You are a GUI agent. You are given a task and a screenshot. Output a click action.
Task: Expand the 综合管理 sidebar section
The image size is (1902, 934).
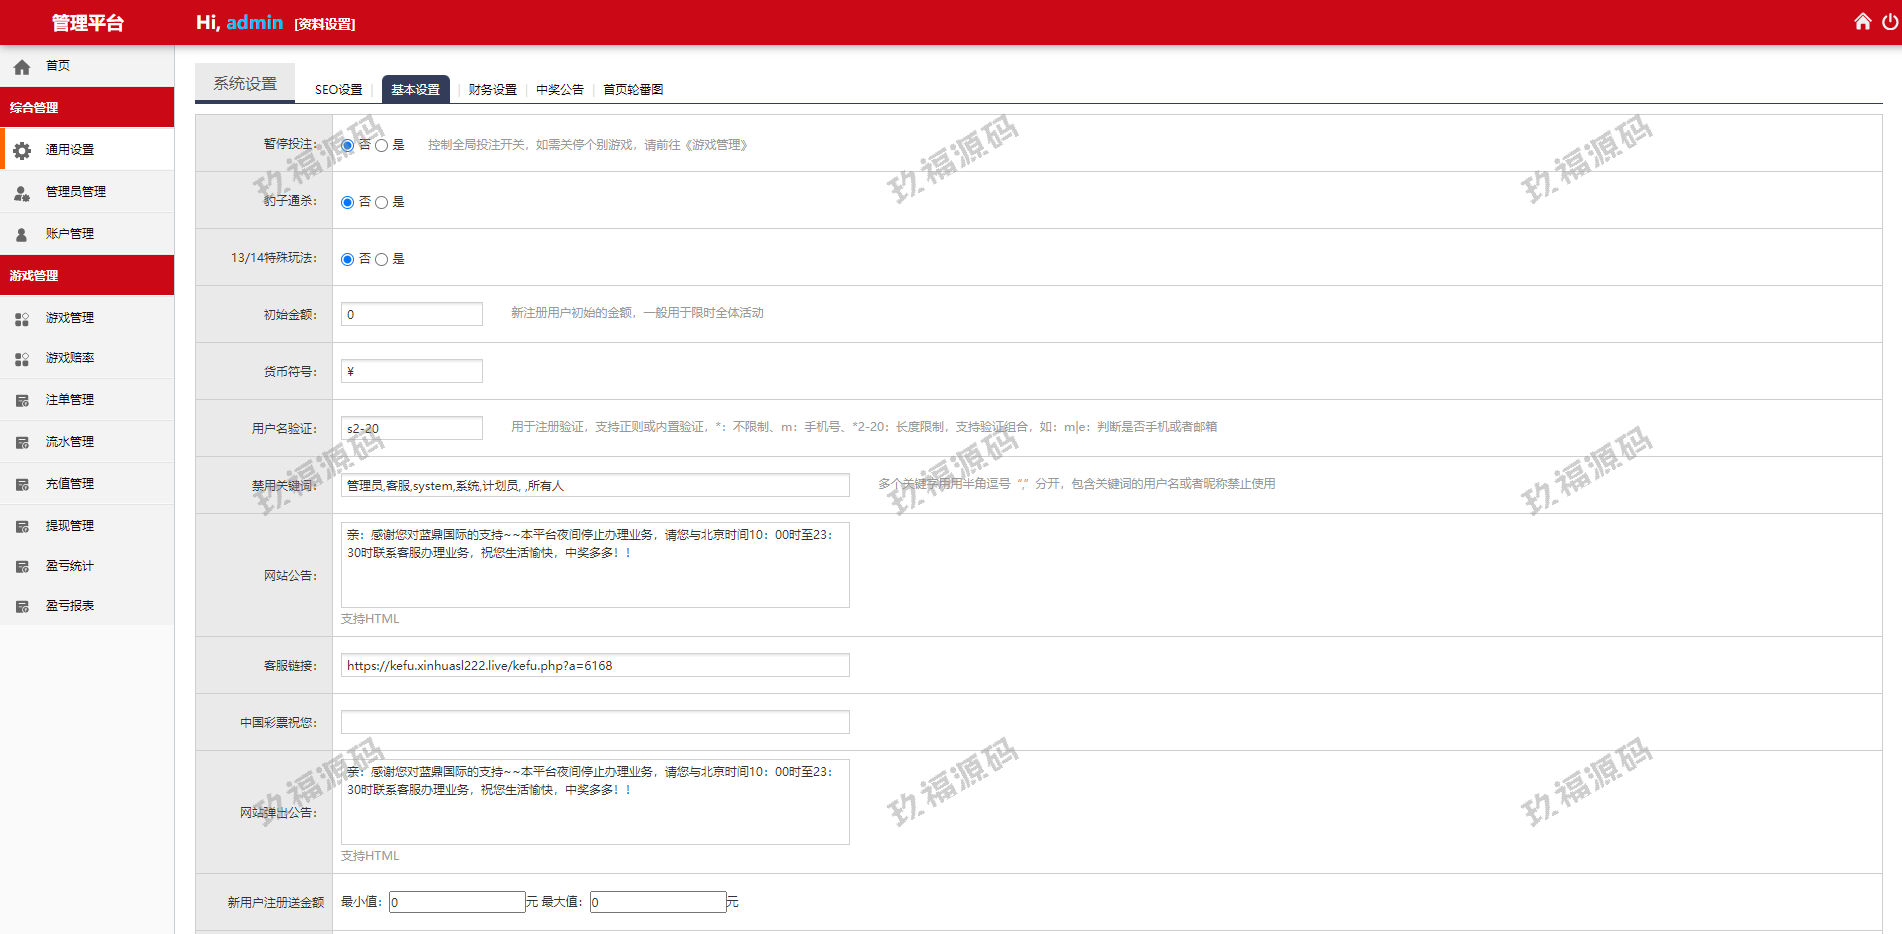click(x=87, y=107)
